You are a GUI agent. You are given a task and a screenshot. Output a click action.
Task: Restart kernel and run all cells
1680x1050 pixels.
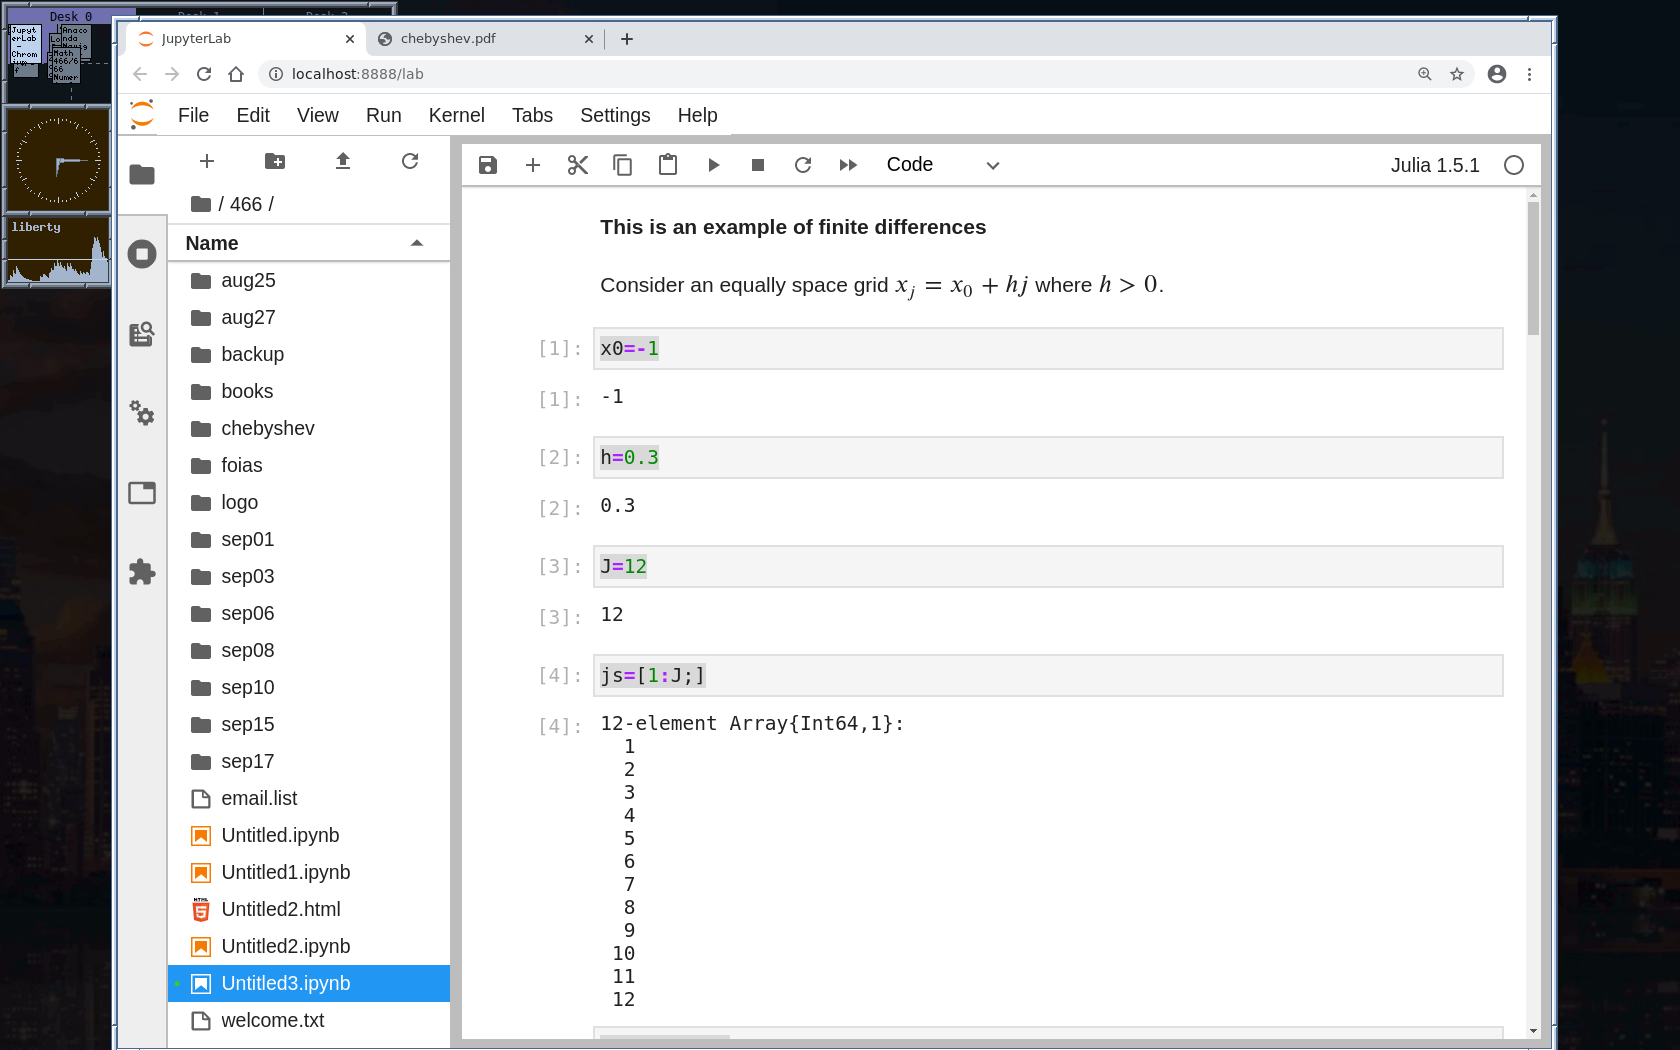848,165
